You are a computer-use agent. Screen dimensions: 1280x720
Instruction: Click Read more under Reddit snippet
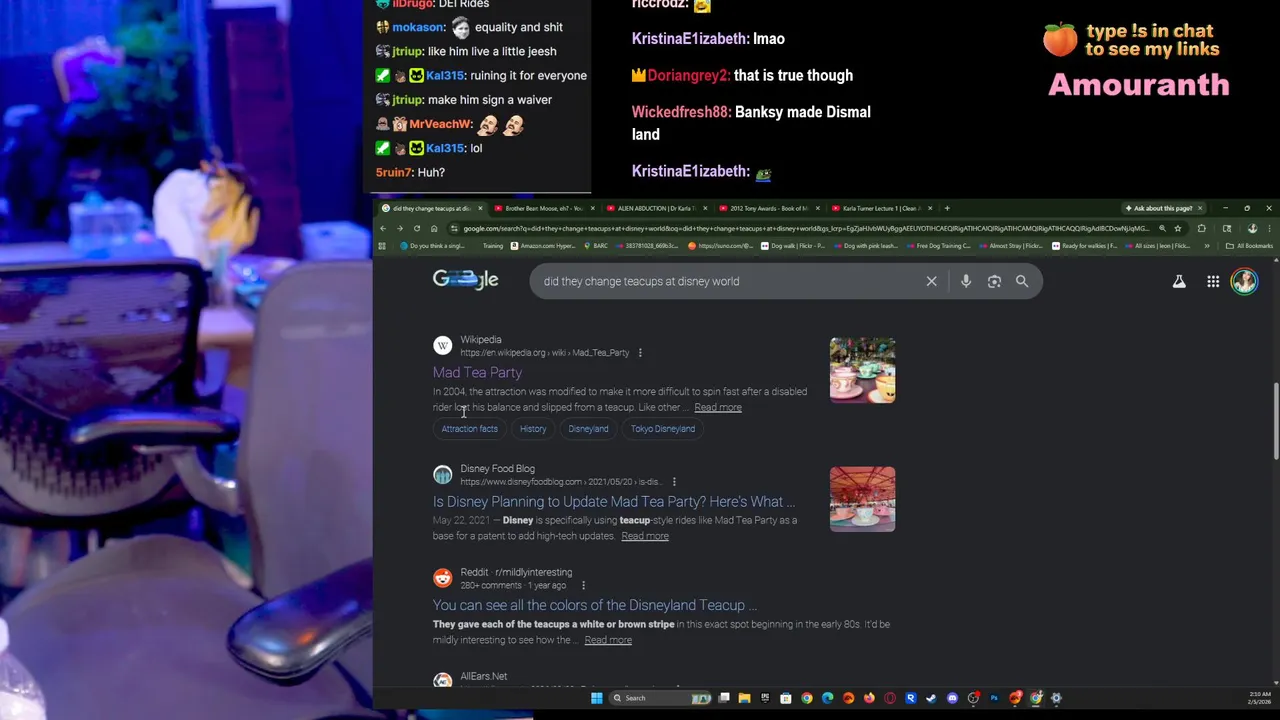[608, 640]
